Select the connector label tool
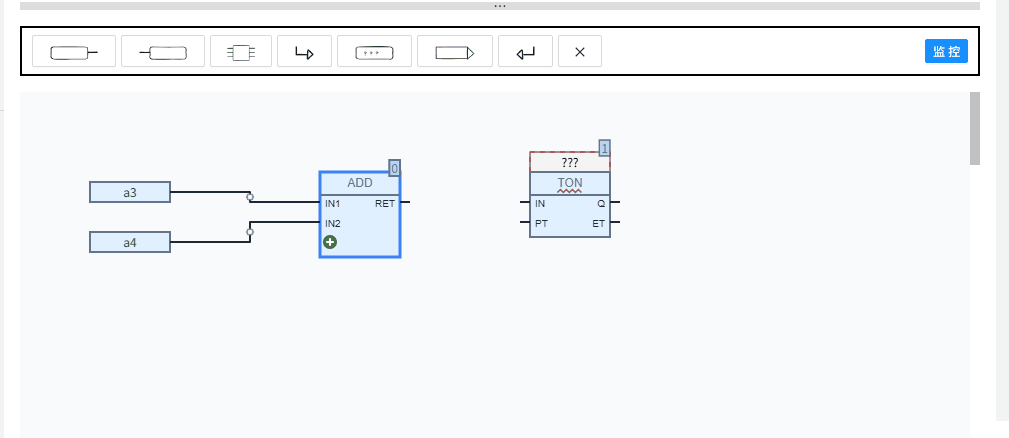This screenshot has width=1009, height=438. point(455,51)
